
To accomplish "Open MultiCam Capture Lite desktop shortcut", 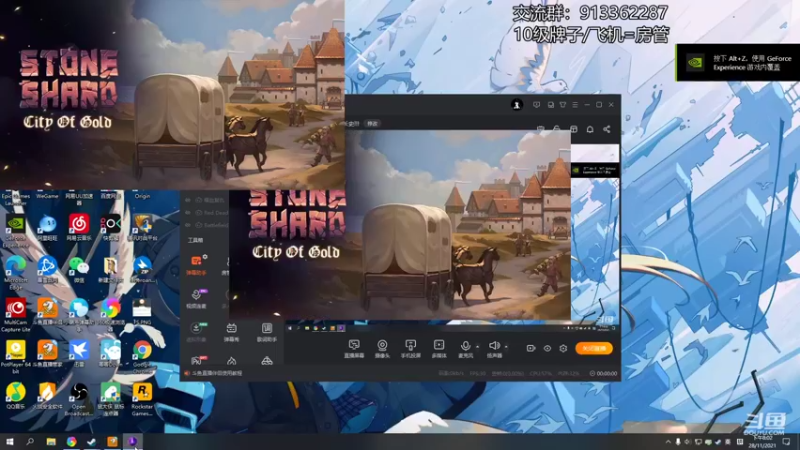I will (x=15, y=315).
